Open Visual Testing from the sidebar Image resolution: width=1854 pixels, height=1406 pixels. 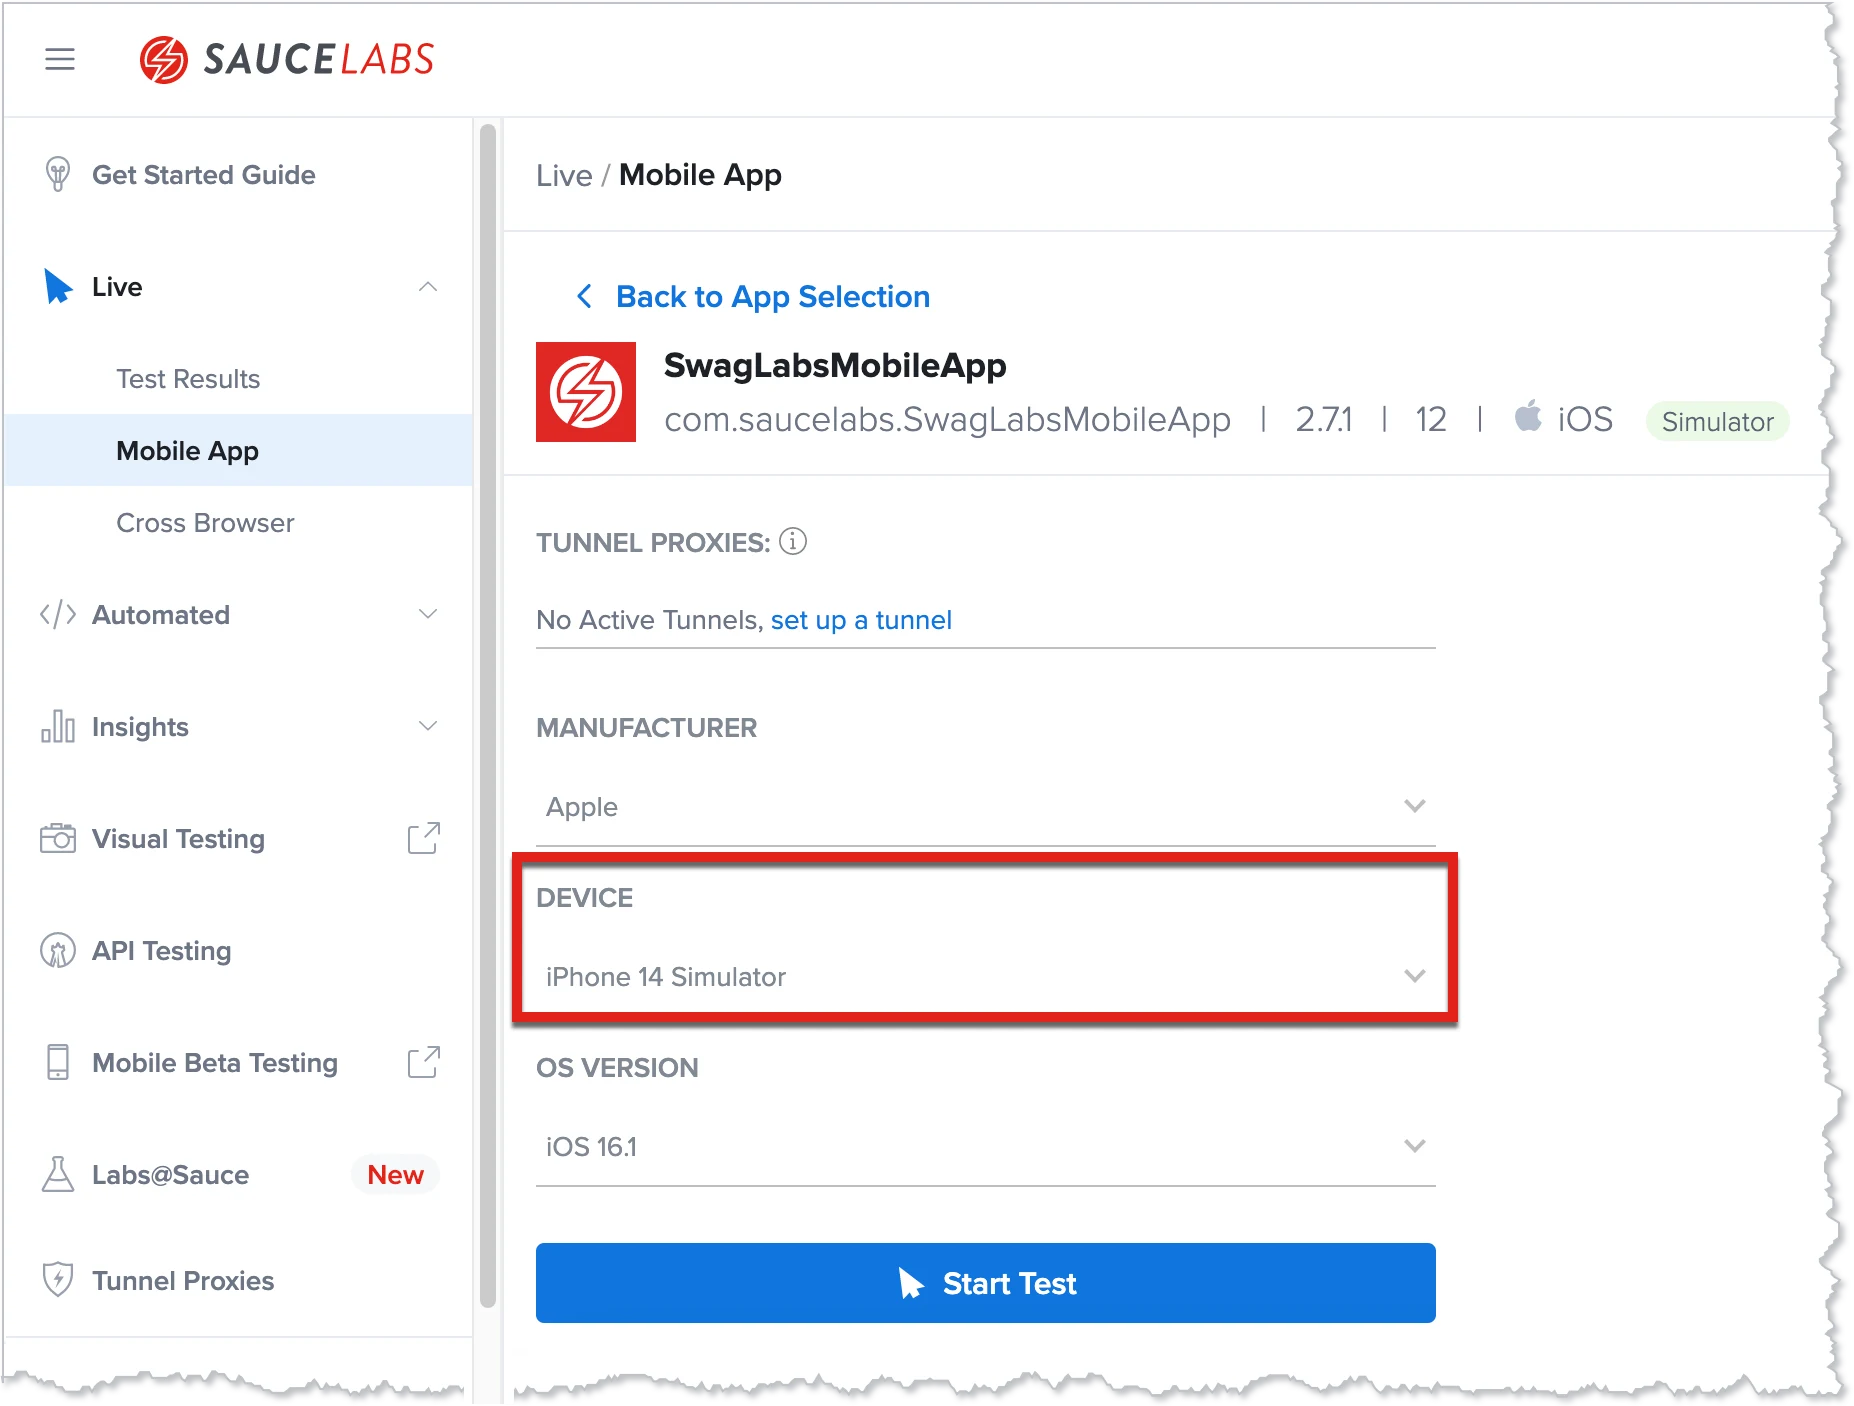[x=178, y=839]
